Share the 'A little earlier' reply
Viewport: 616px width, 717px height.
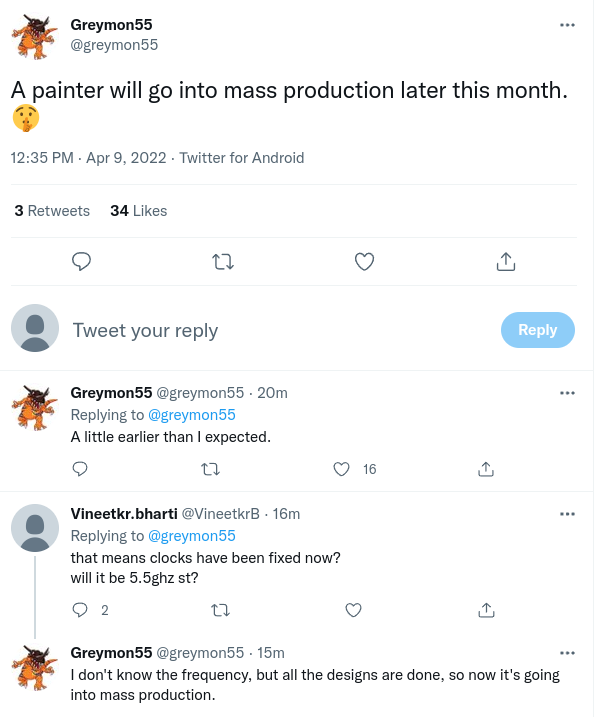[486, 468]
